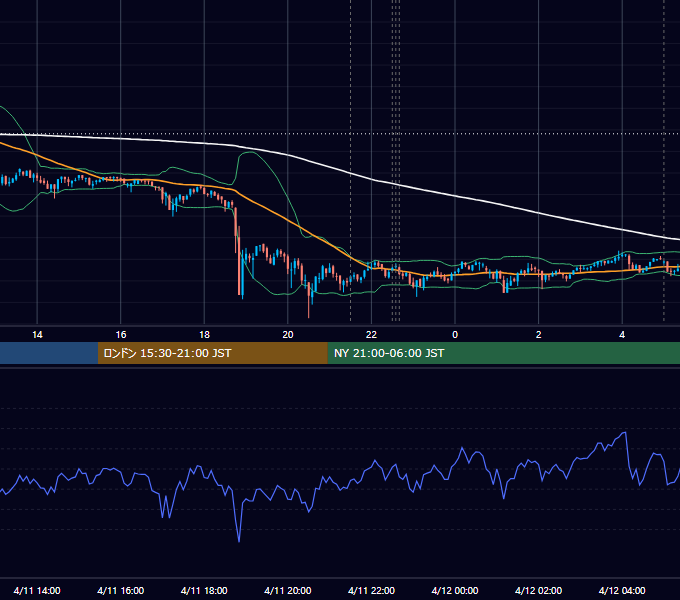680x600 pixels.
Task: Click the 4/11 20:00 date label
Action: click(x=288, y=590)
